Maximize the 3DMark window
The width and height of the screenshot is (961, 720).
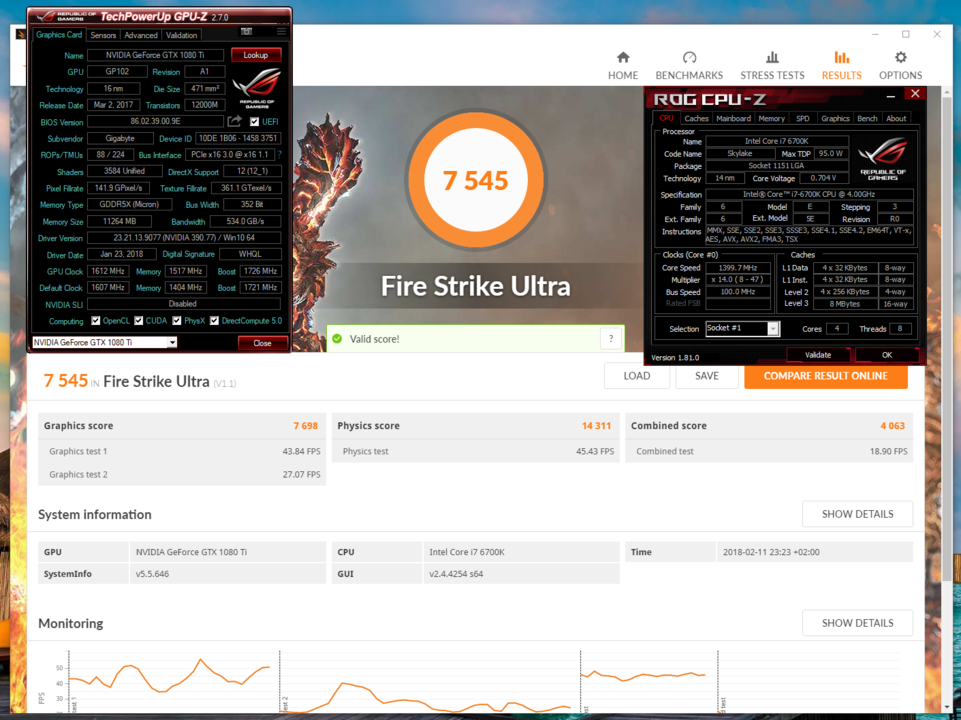(x=906, y=34)
